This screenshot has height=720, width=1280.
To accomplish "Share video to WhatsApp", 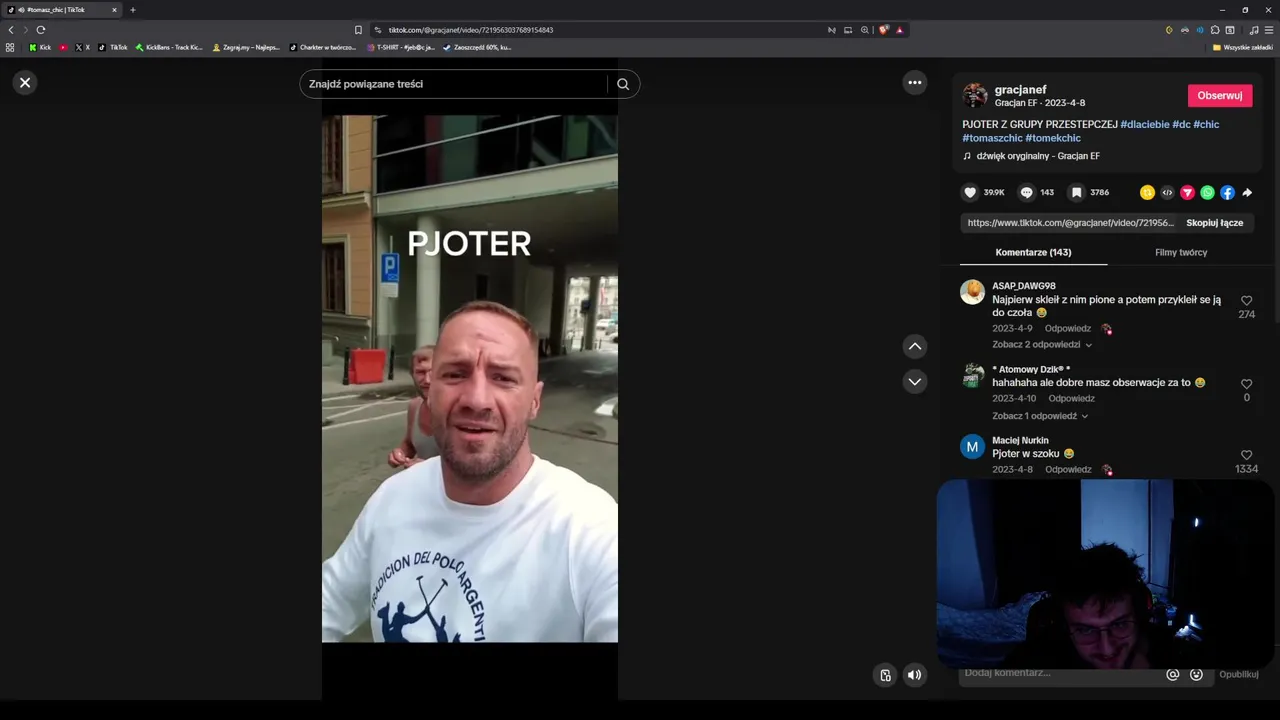I will click(x=1207, y=192).
